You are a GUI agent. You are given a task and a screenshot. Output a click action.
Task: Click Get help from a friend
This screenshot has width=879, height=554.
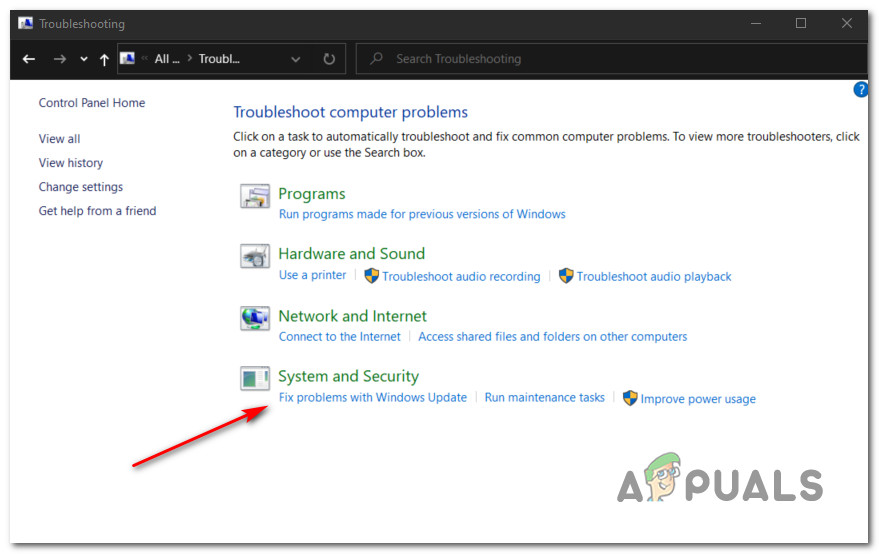(x=98, y=211)
